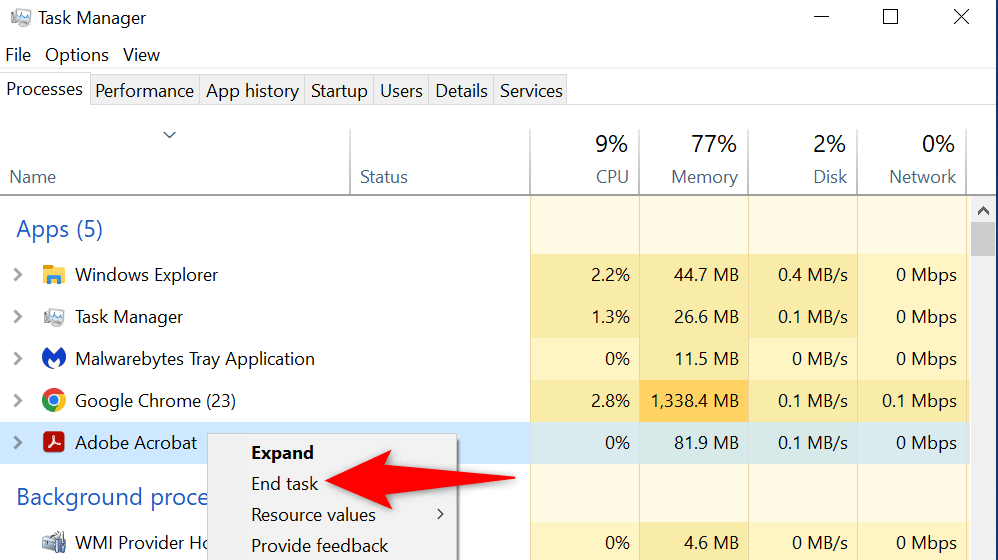Expand the Malwarebytes Tray Application row

click(x=18, y=359)
